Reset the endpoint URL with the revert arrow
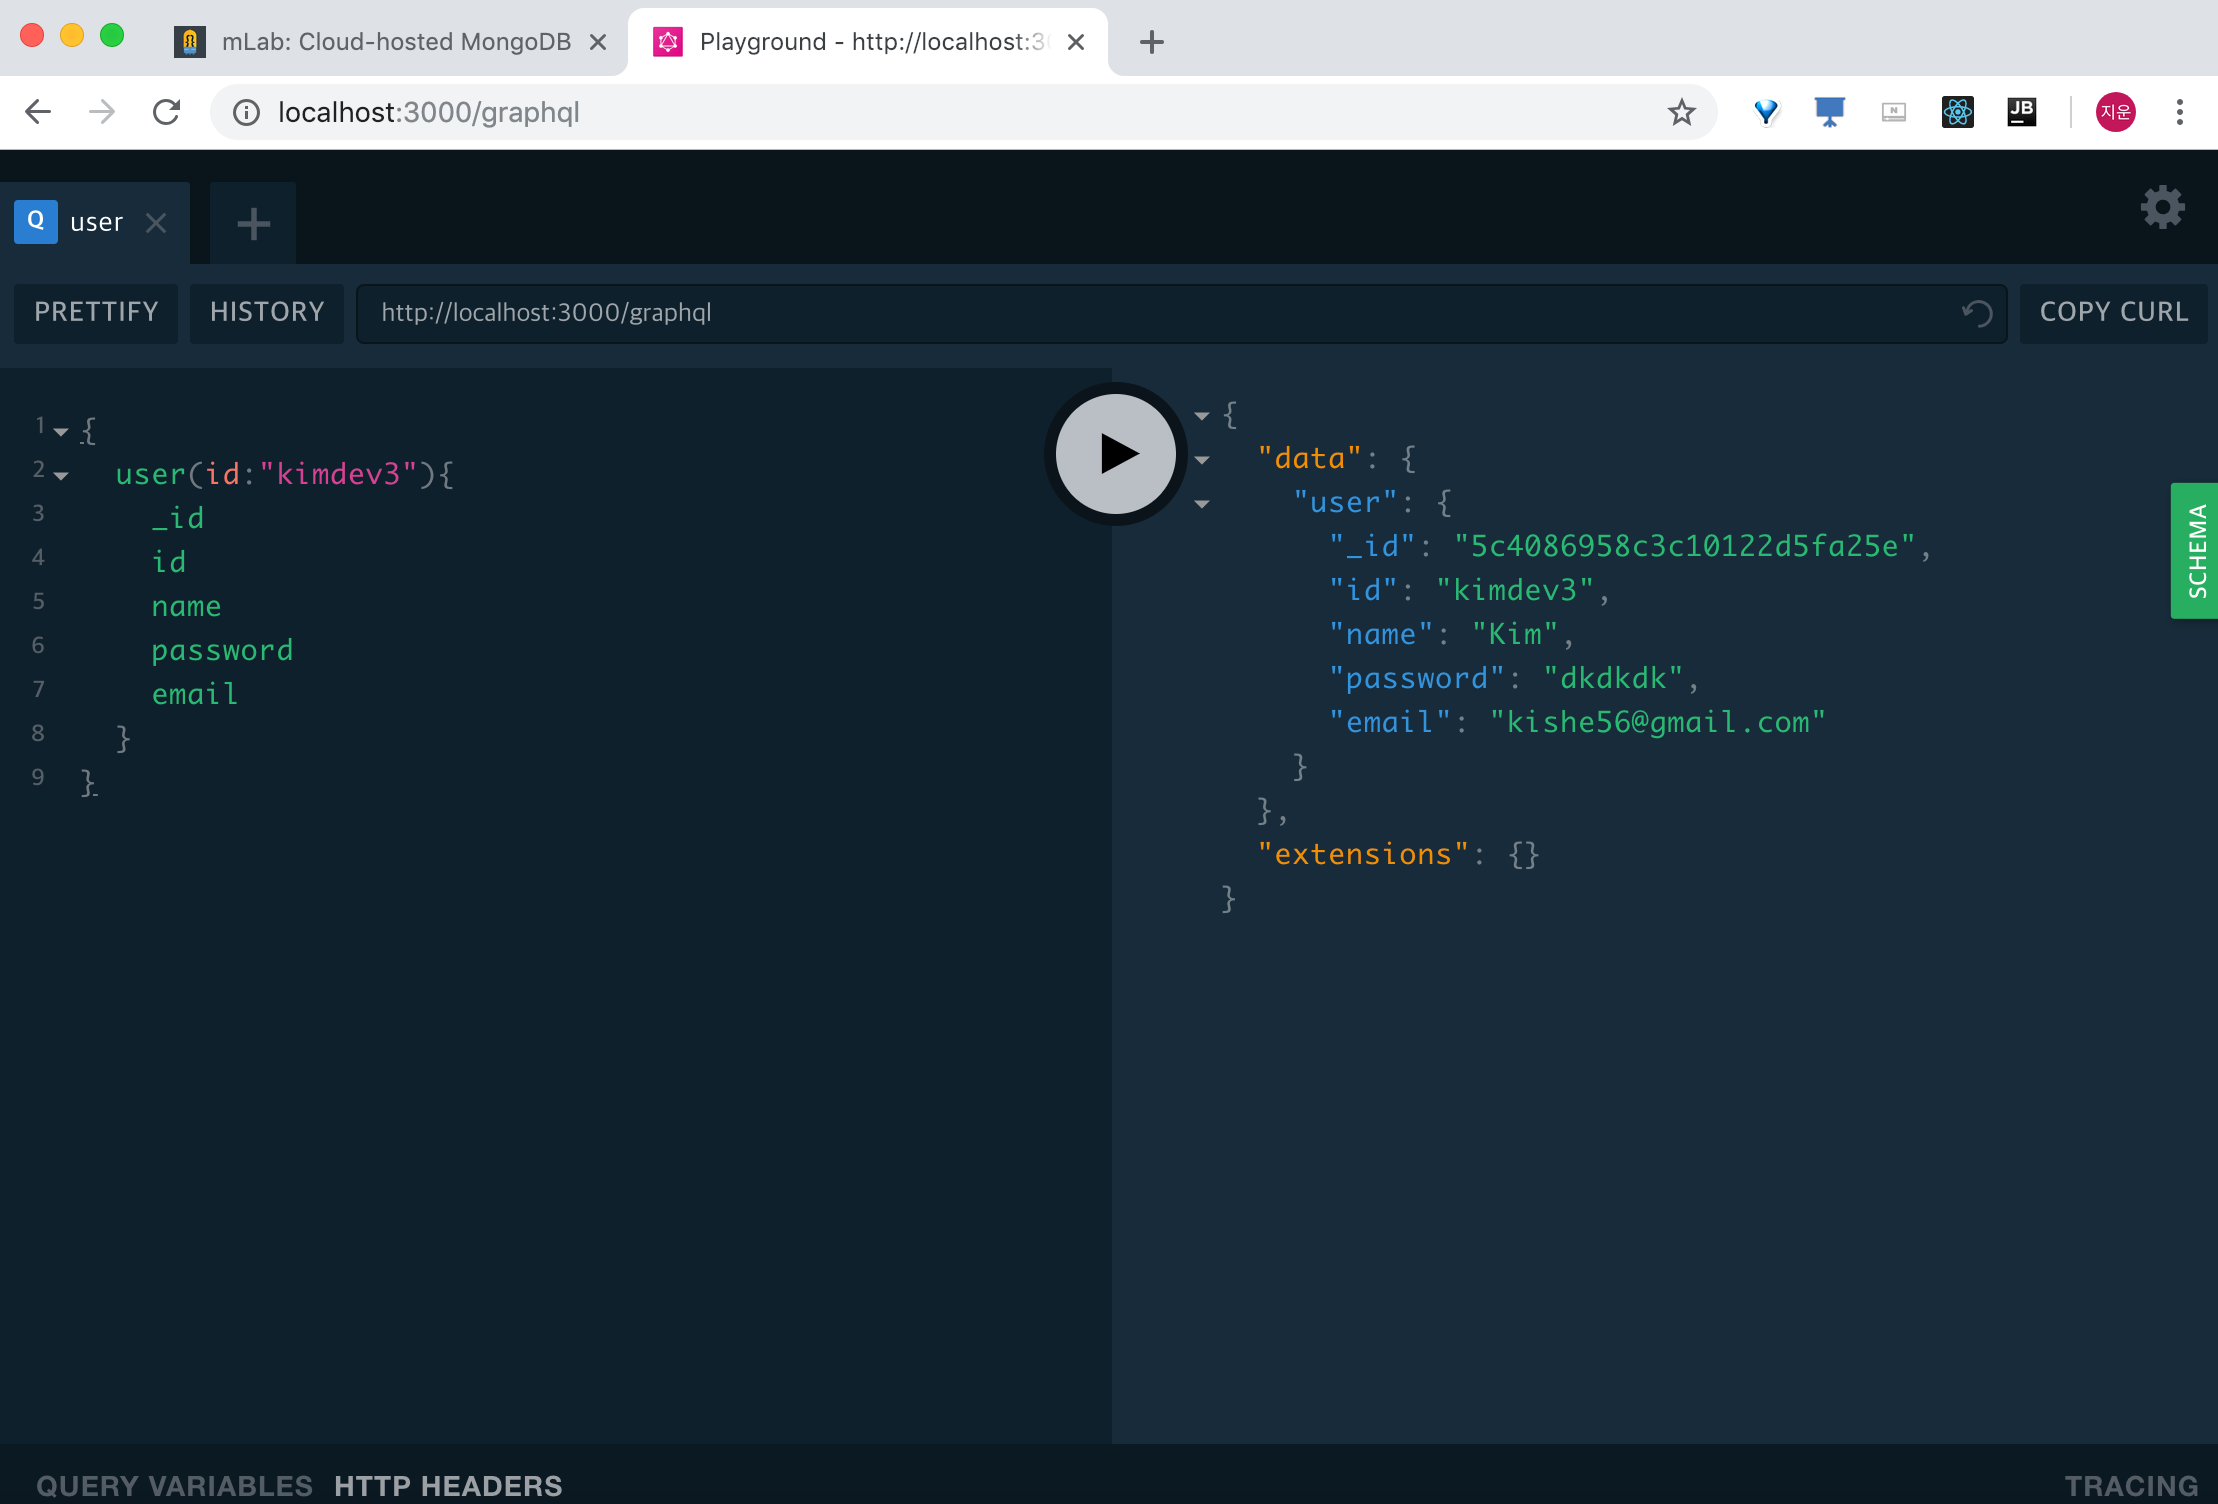Viewport: 2218px width, 1504px height. (1974, 313)
